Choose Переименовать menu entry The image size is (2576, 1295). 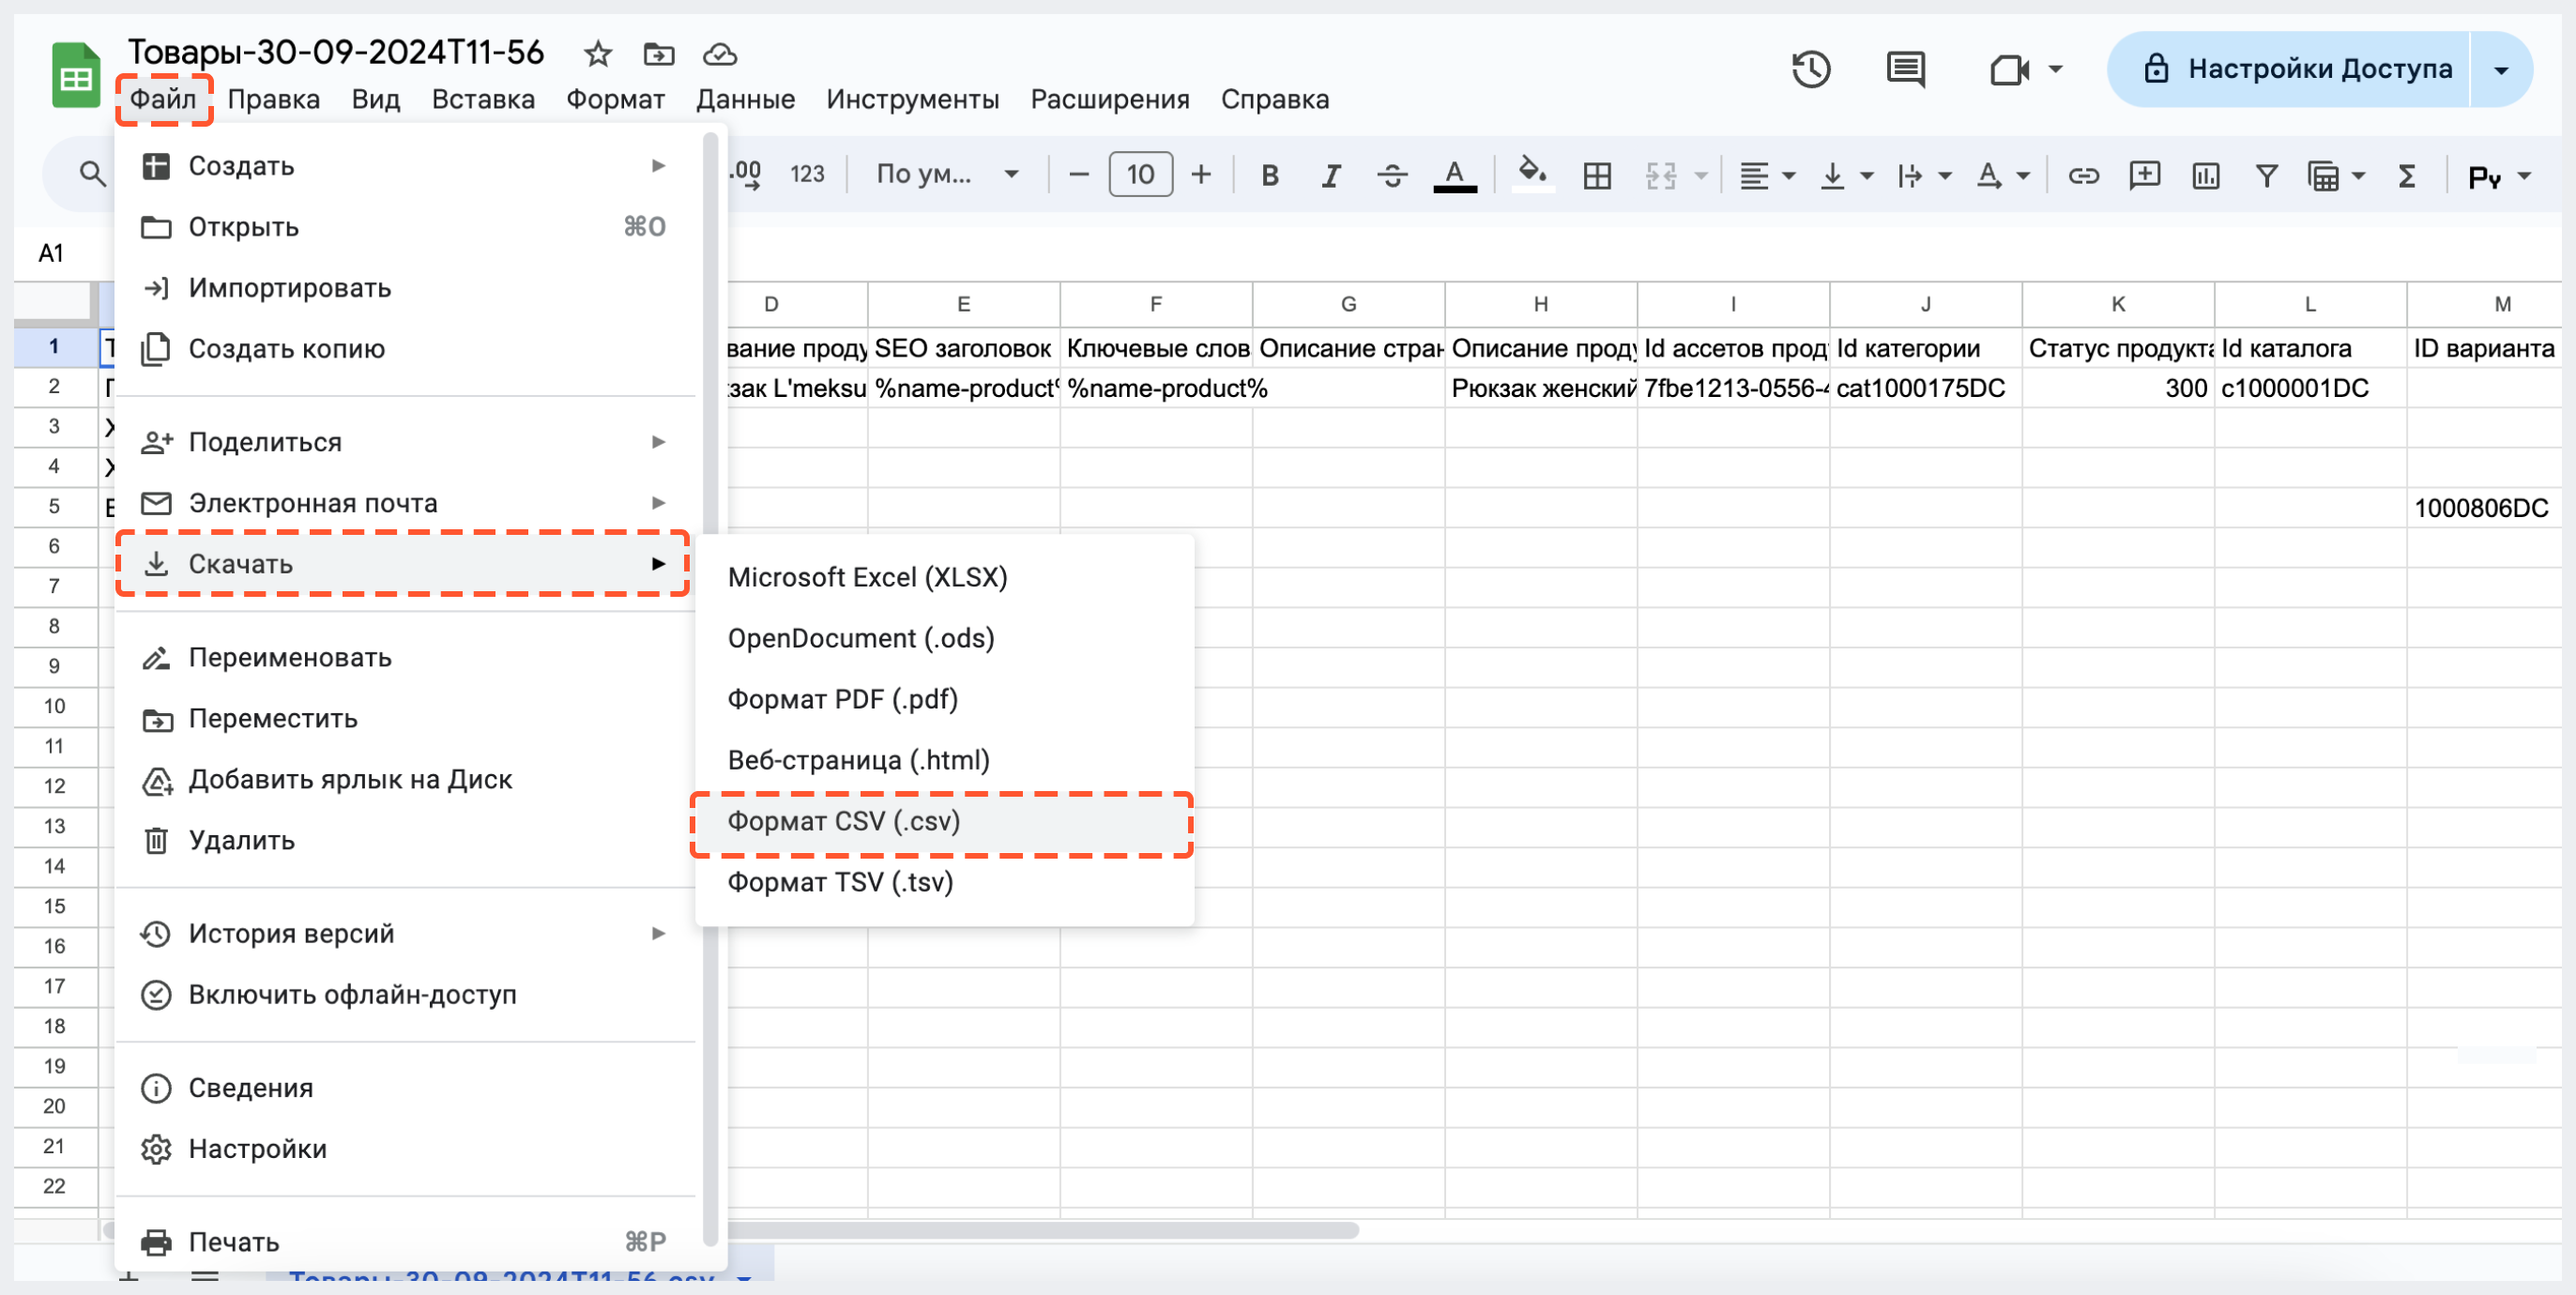point(405,658)
